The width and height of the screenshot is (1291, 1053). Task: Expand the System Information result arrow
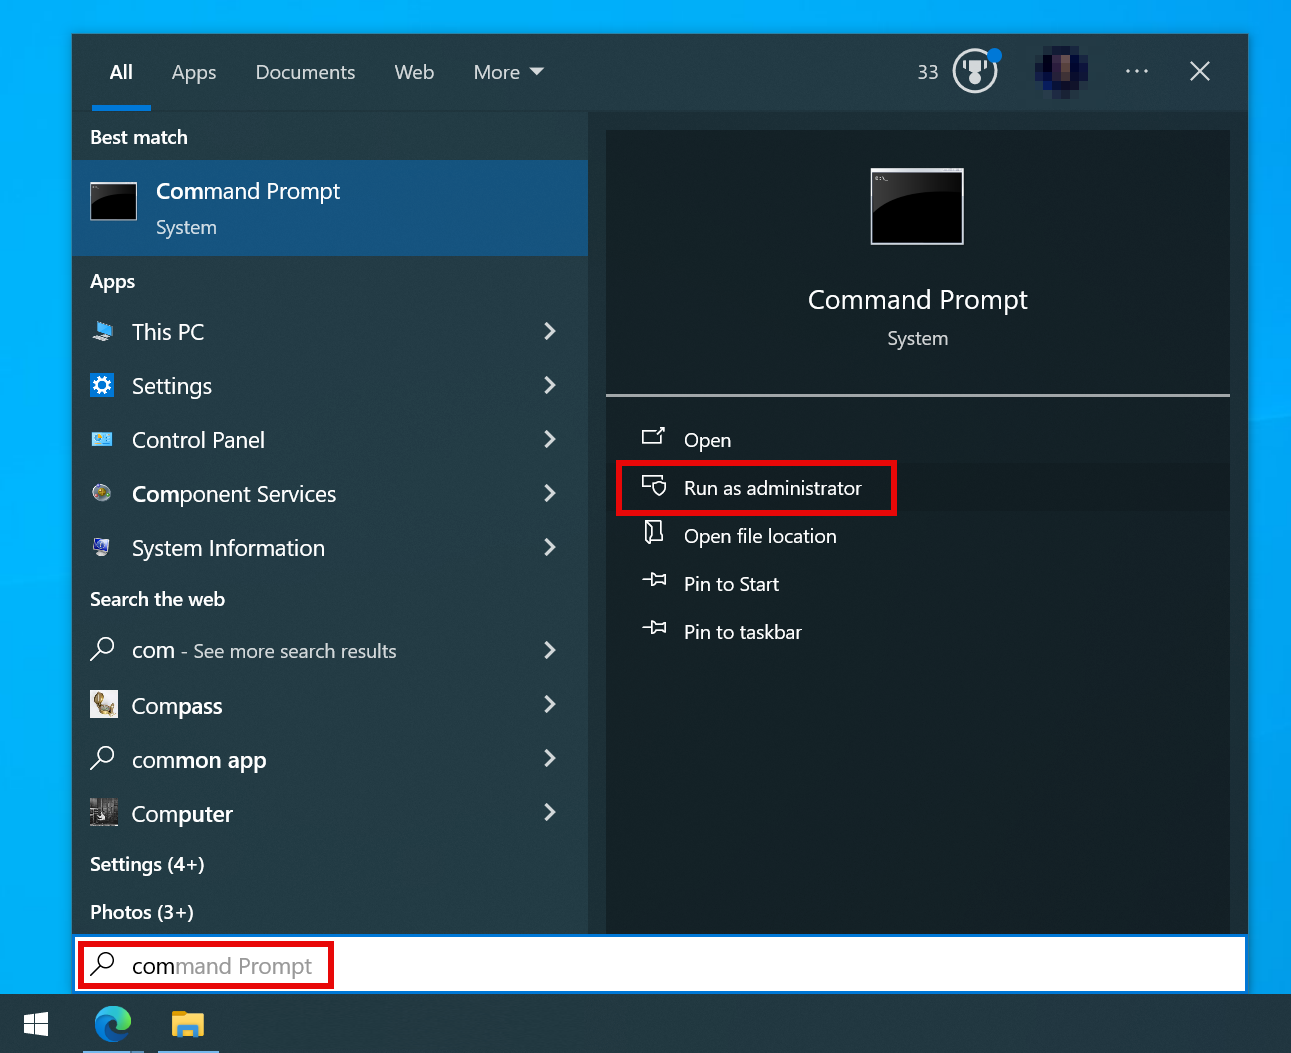pyautogui.click(x=549, y=547)
